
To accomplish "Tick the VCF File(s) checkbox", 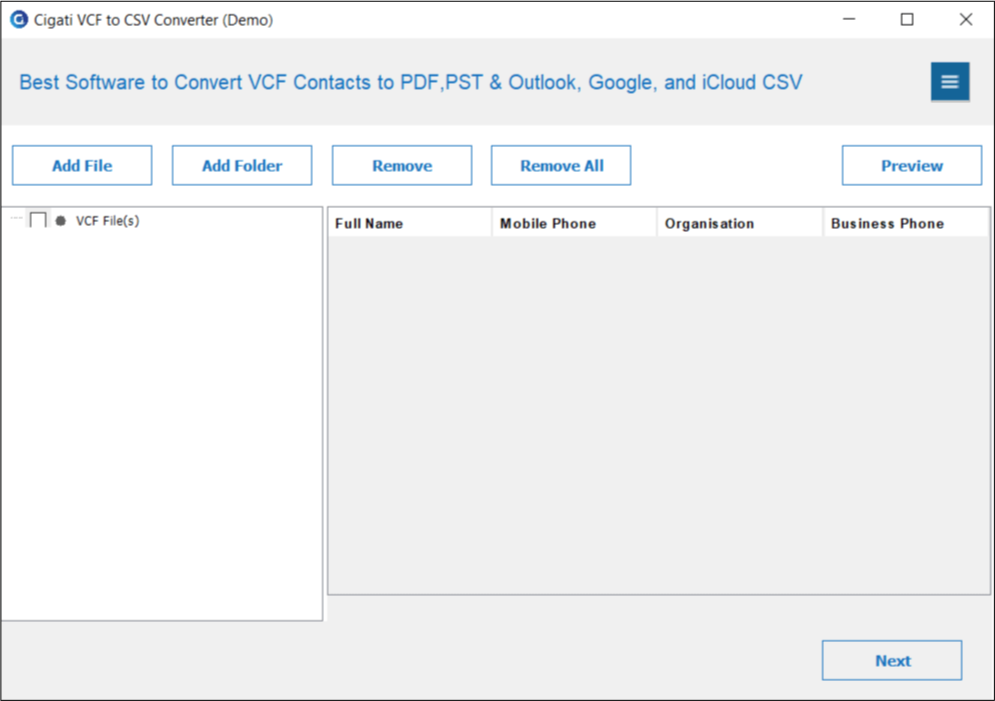I will coord(38,220).
